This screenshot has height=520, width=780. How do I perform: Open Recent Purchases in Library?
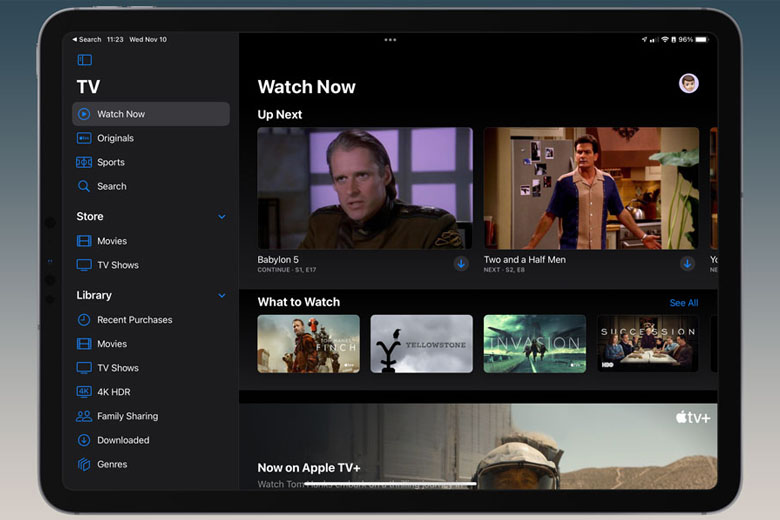tap(151, 319)
